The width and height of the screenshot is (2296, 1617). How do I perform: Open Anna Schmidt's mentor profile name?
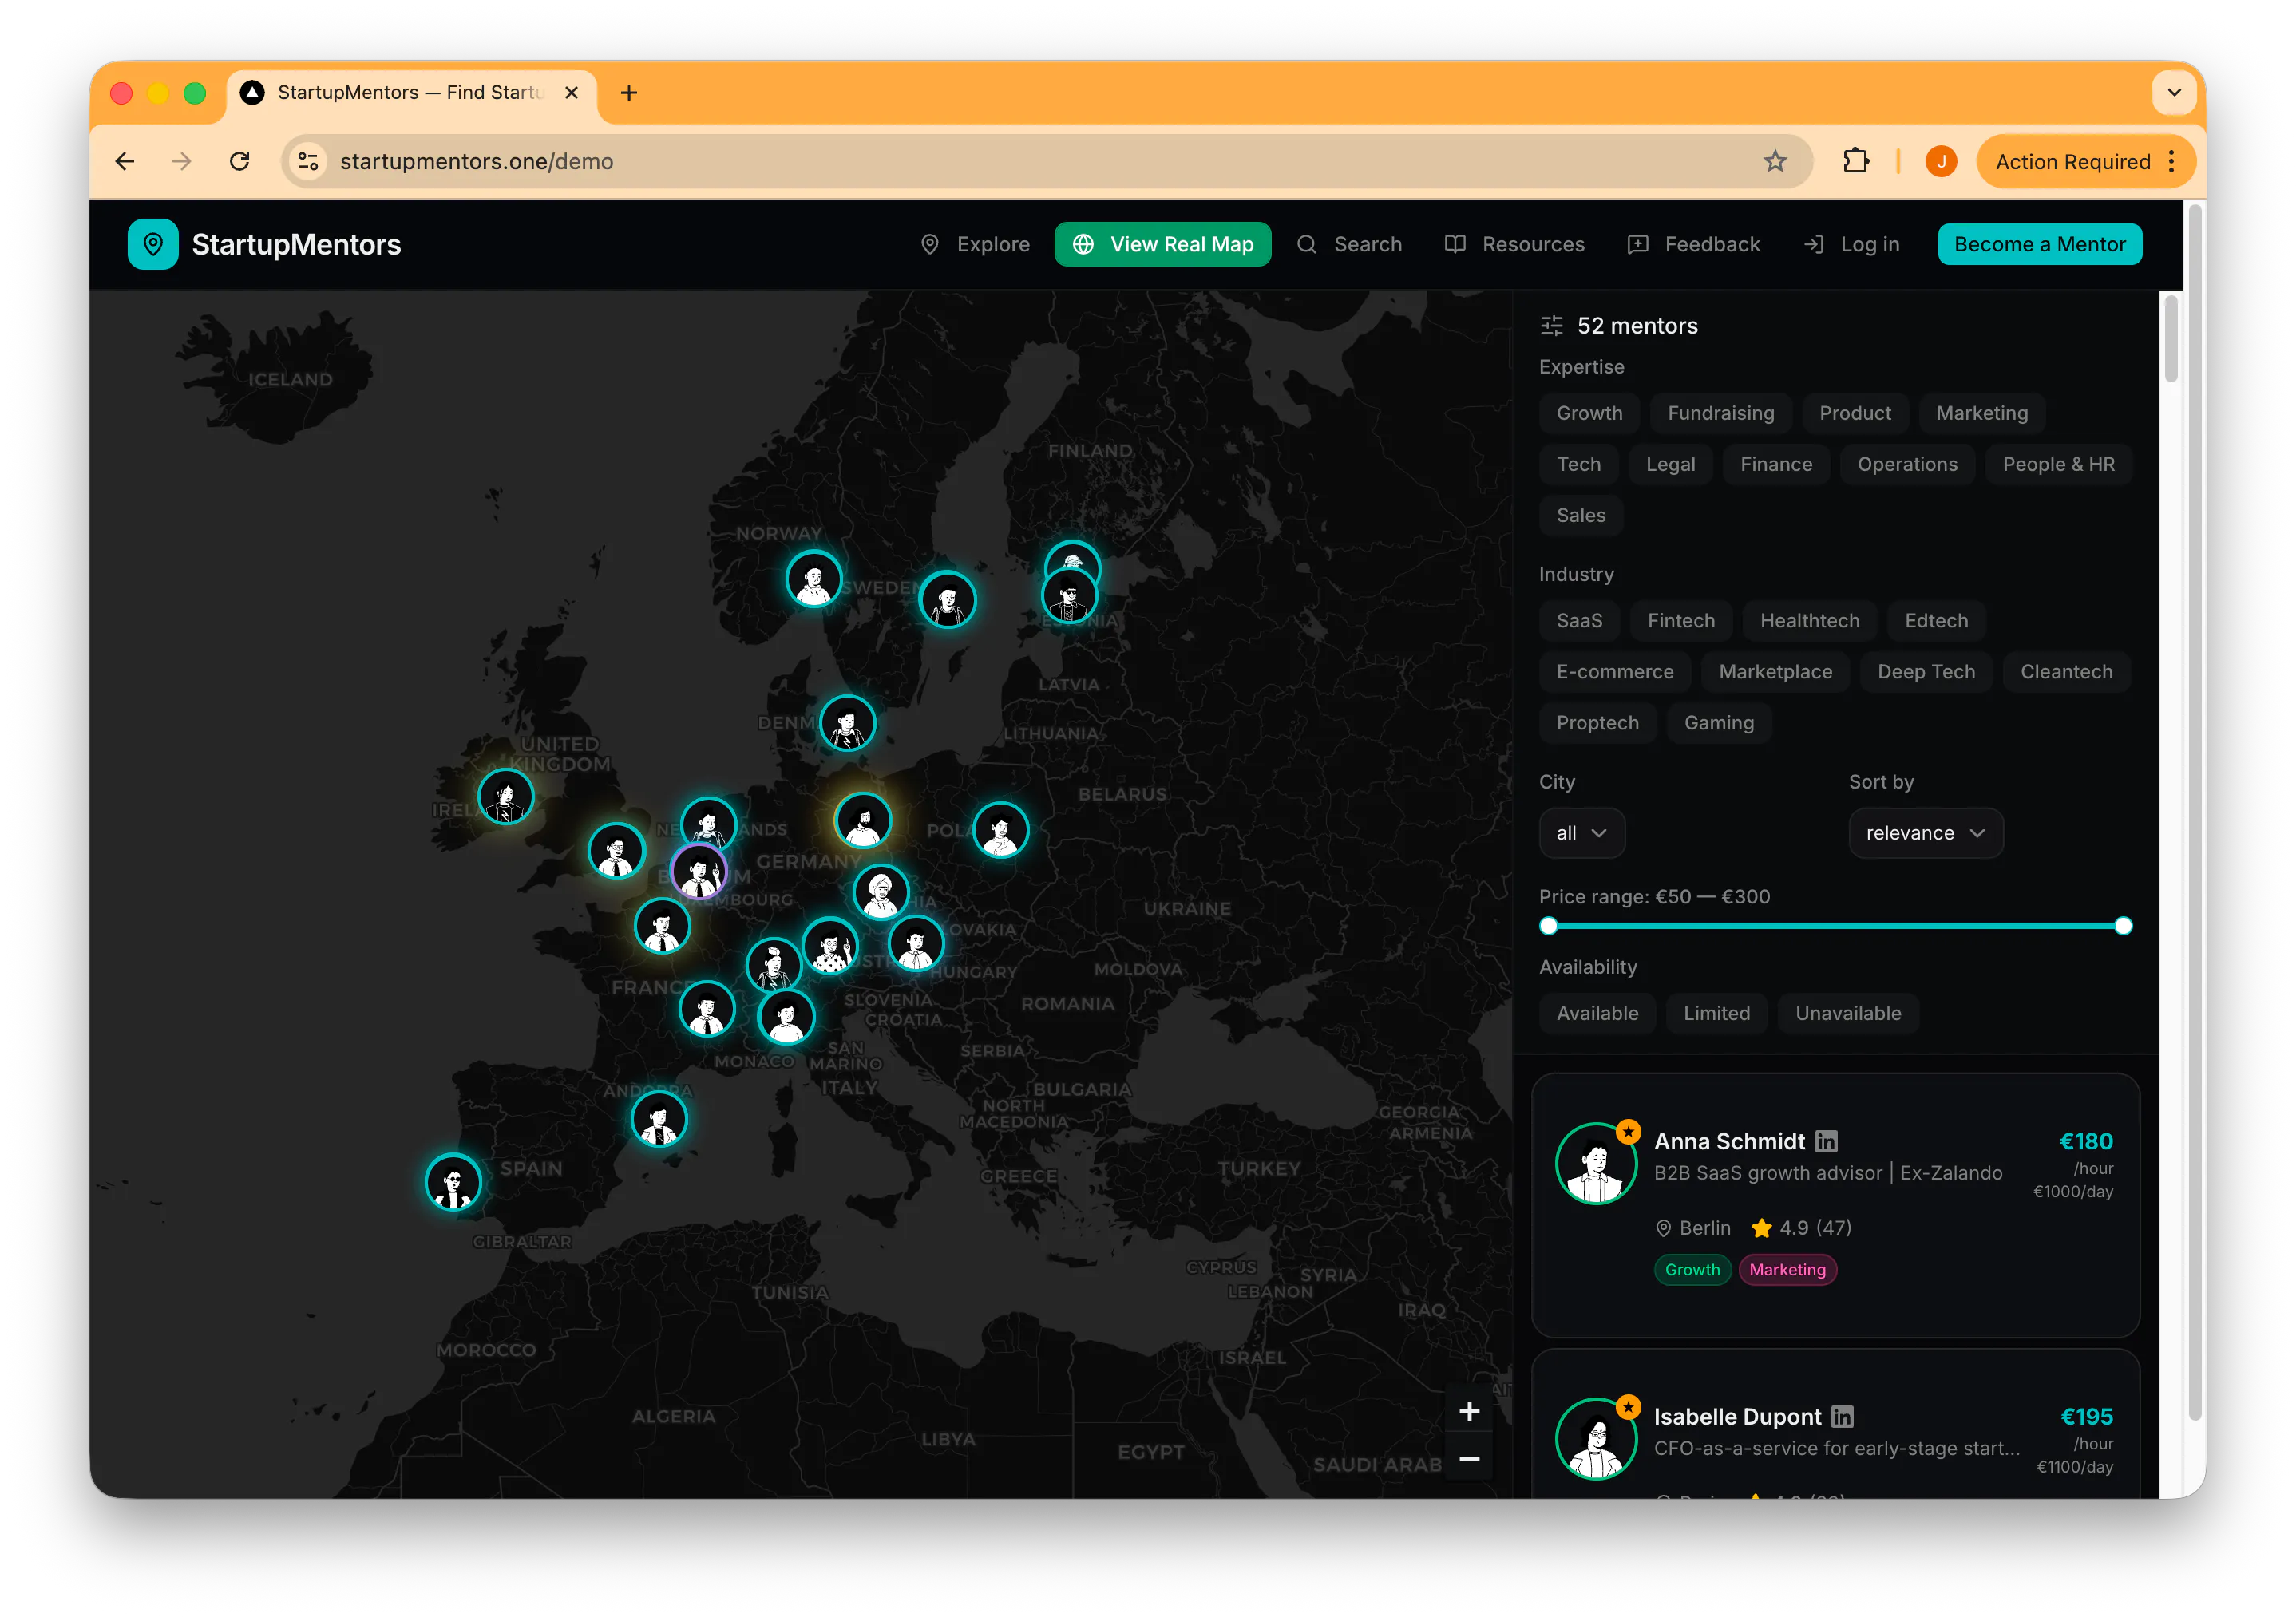(x=1729, y=1141)
